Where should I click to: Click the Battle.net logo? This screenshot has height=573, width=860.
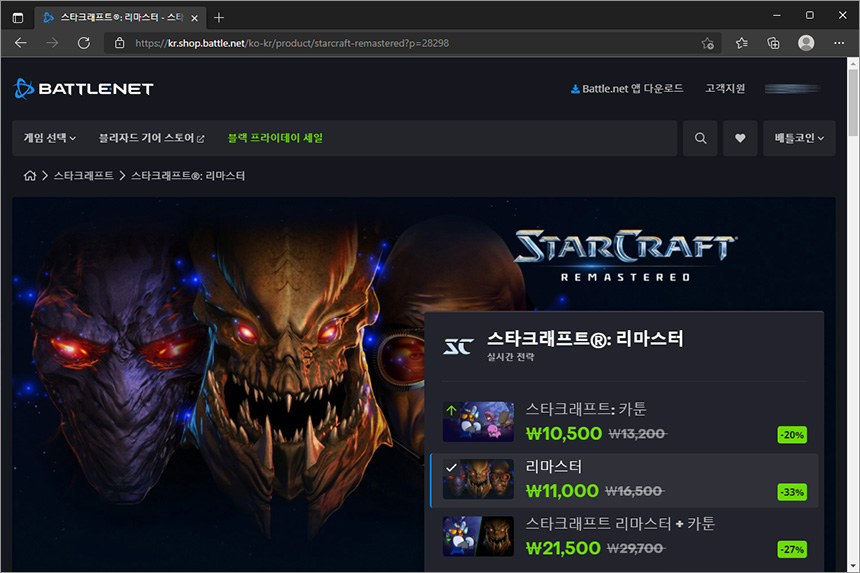click(x=83, y=88)
